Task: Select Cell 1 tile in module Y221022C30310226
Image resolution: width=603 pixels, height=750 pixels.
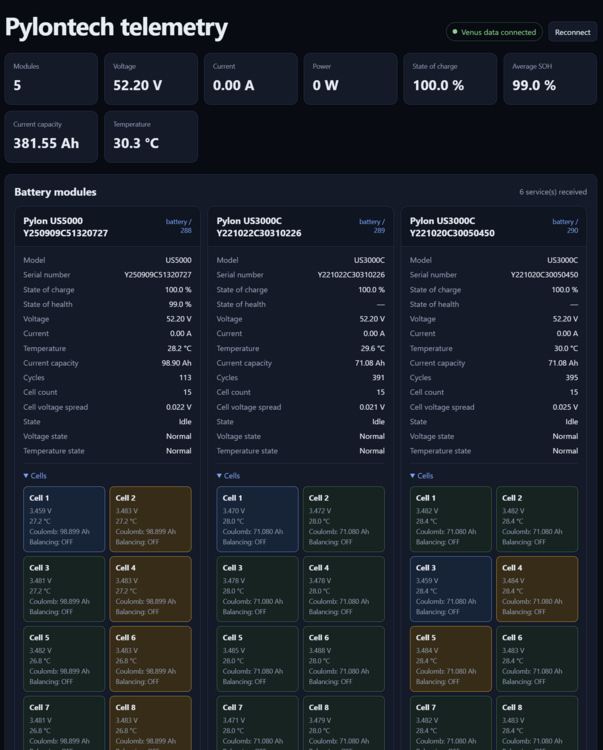Action: (x=257, y=519)
